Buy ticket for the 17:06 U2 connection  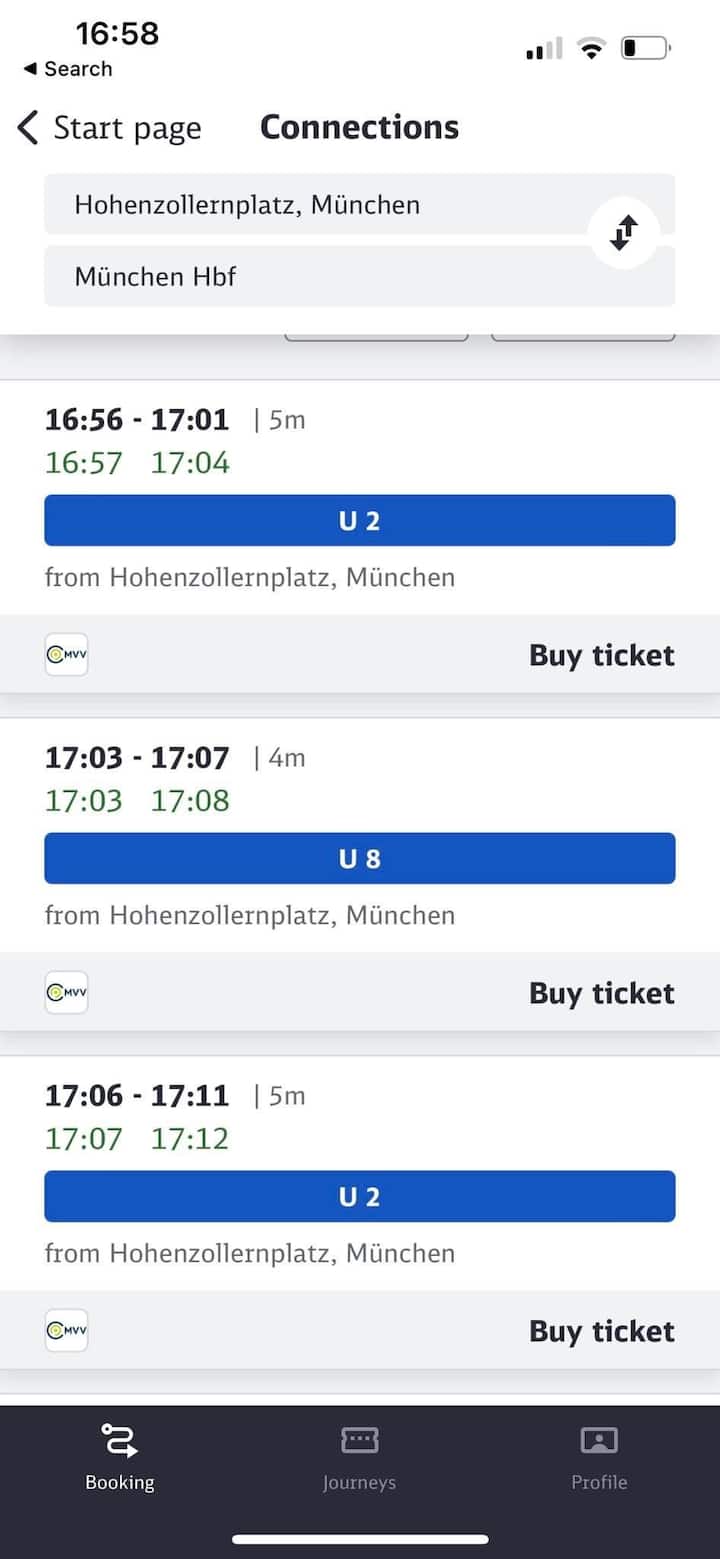pos(601,1331)
